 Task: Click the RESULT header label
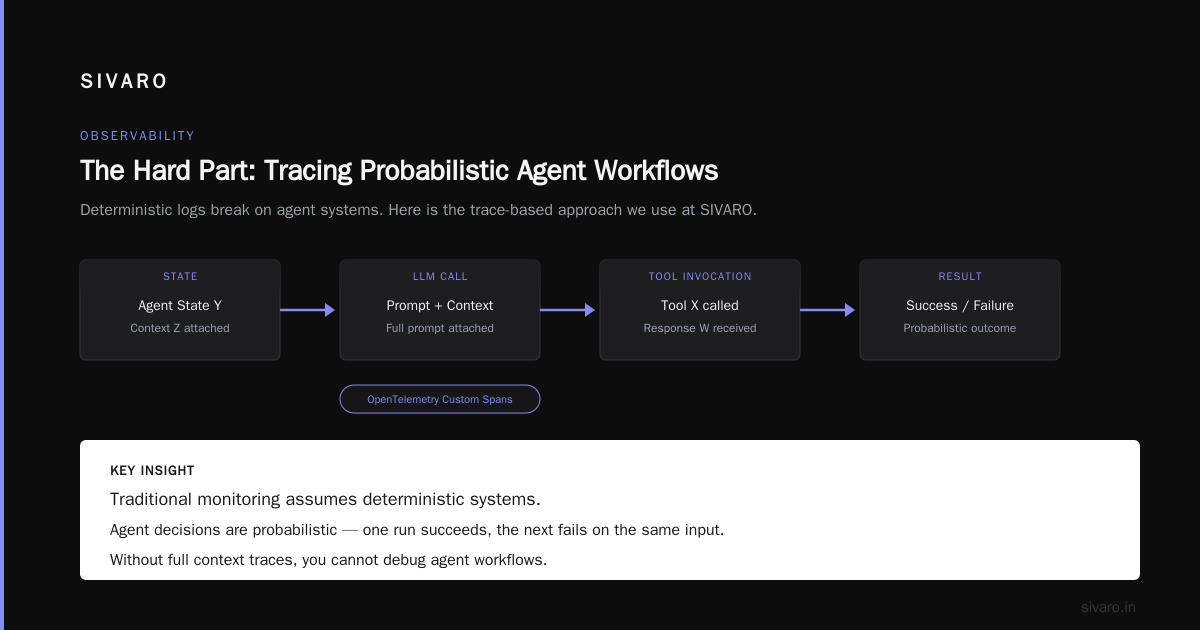[960, 276]
